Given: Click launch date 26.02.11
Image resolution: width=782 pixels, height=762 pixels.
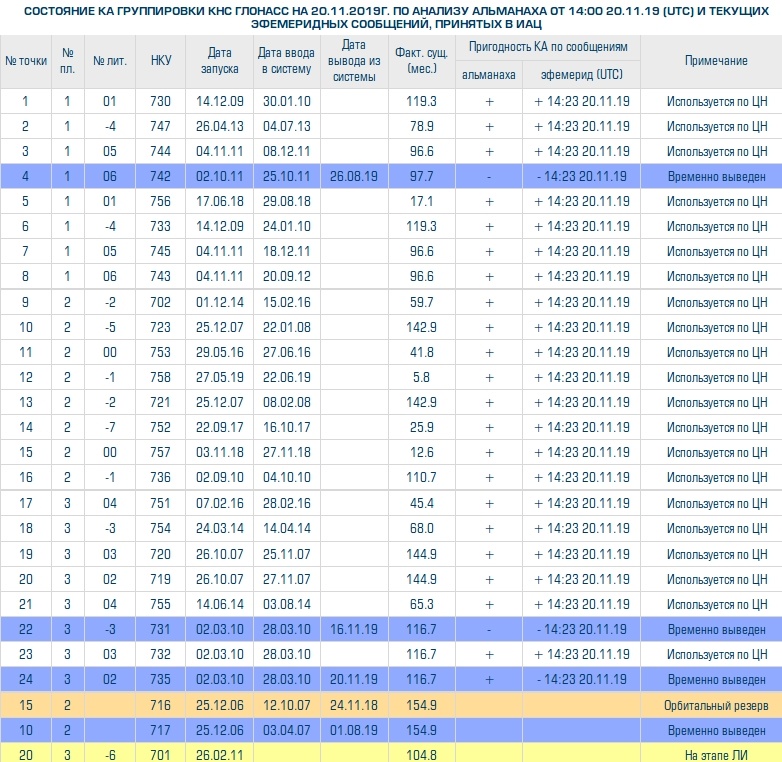Looking at the screenshot, I should point(219,755).
